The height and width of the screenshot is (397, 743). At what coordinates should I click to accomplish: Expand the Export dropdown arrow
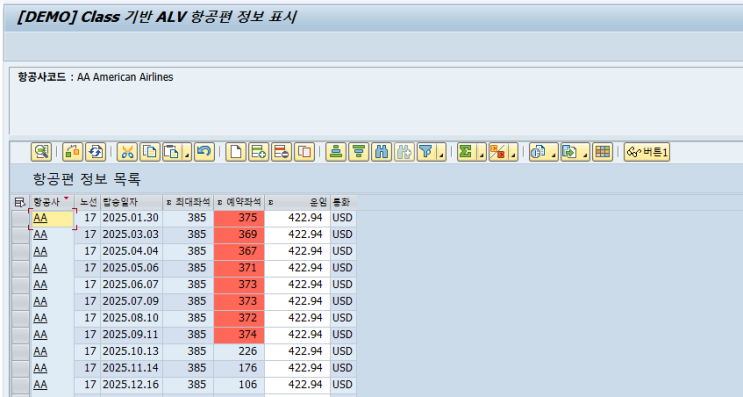coord(585,153)
